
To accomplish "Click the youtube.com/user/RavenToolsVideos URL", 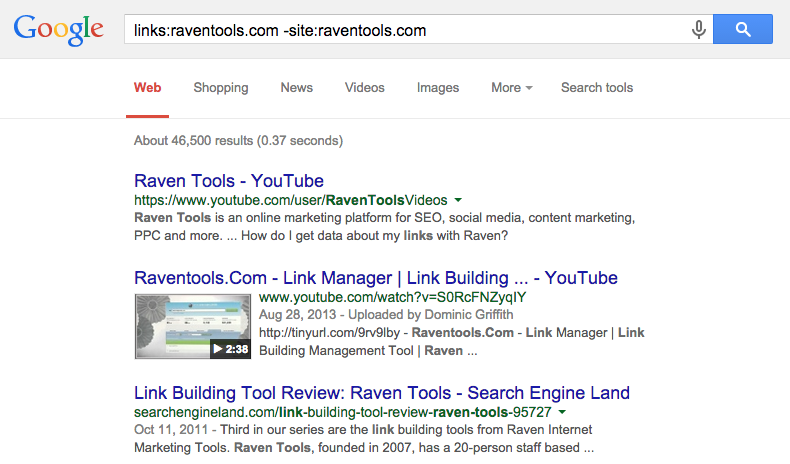I will pyautogui.click(x=291, y=201).
